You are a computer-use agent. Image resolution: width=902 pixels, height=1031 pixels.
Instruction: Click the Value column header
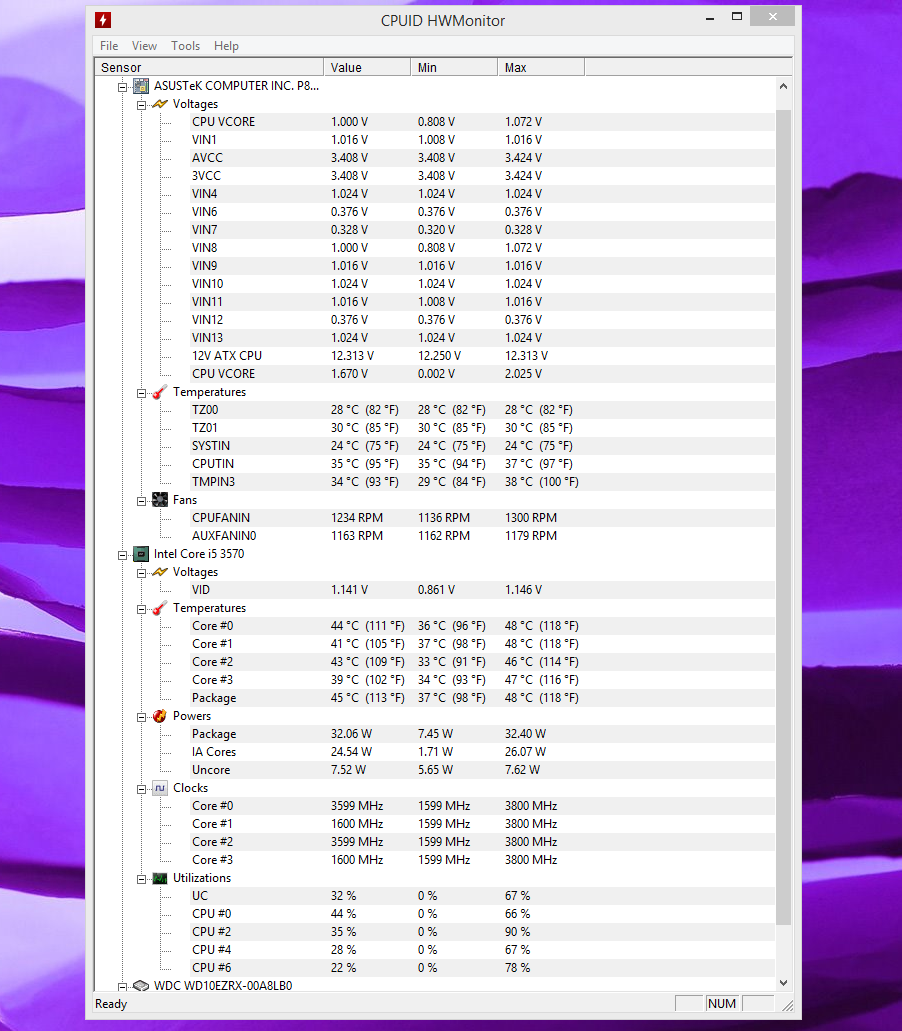[367, 67]
